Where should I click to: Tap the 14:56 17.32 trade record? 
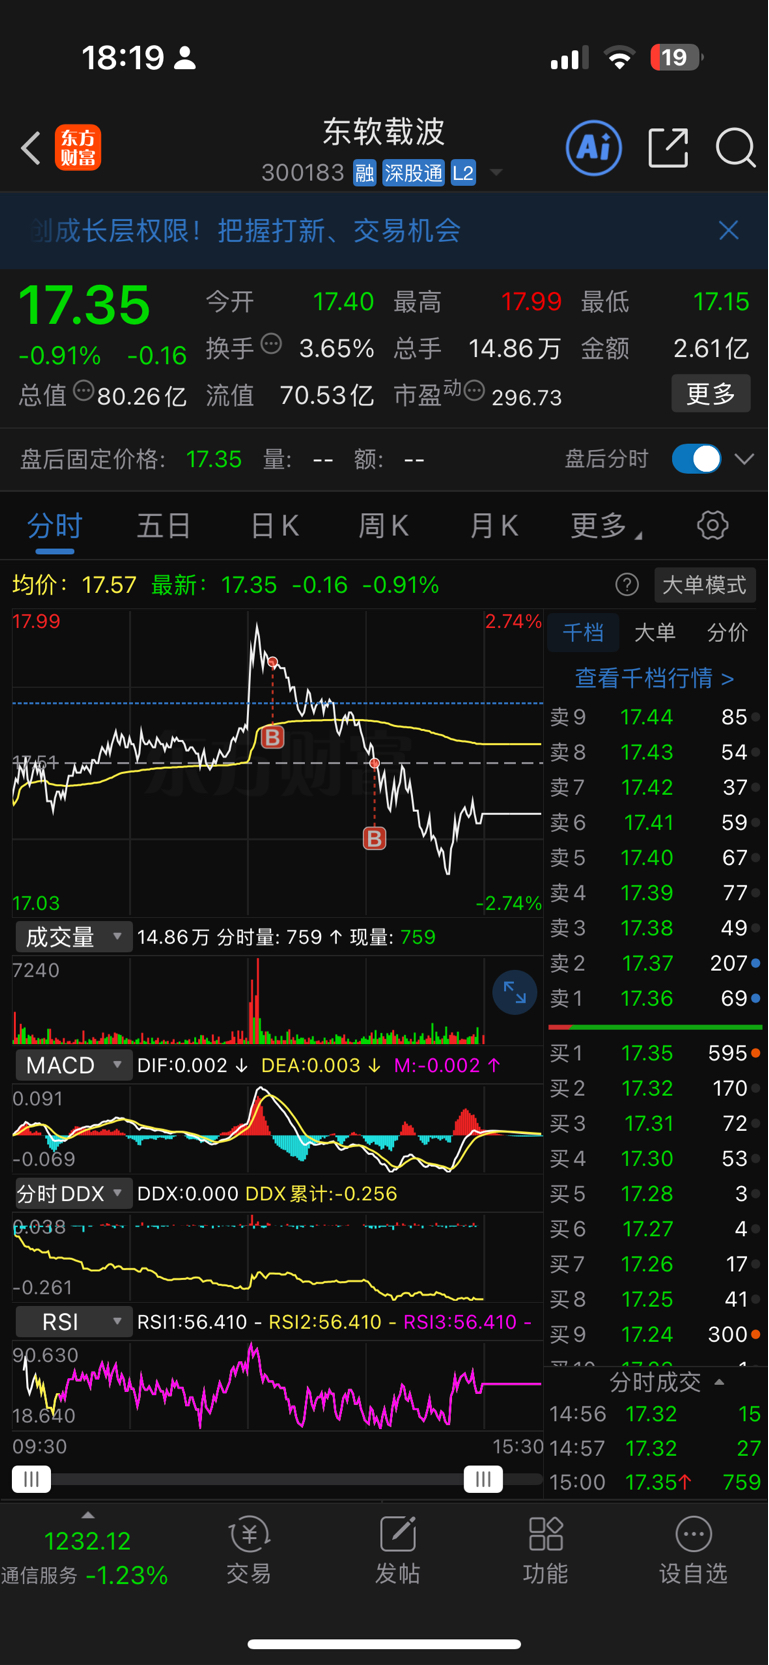point(655,1414)
